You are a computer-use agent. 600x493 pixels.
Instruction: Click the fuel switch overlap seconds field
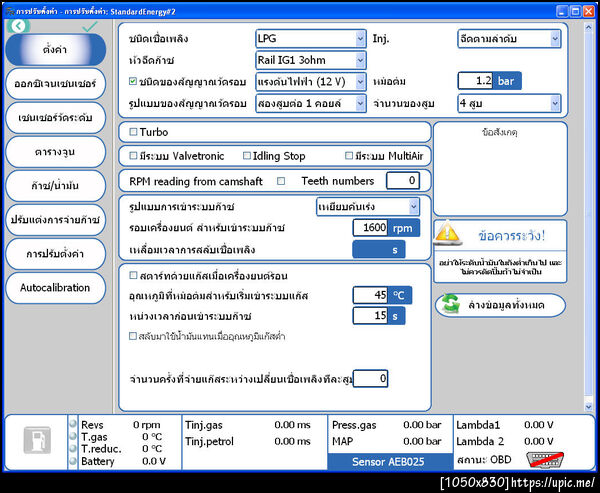click(x=378, y=250)
